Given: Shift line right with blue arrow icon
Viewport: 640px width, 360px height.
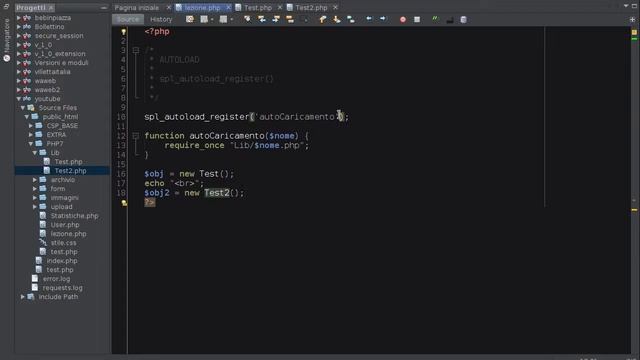Looking at the screenshot, I should (x=383, y=19).
